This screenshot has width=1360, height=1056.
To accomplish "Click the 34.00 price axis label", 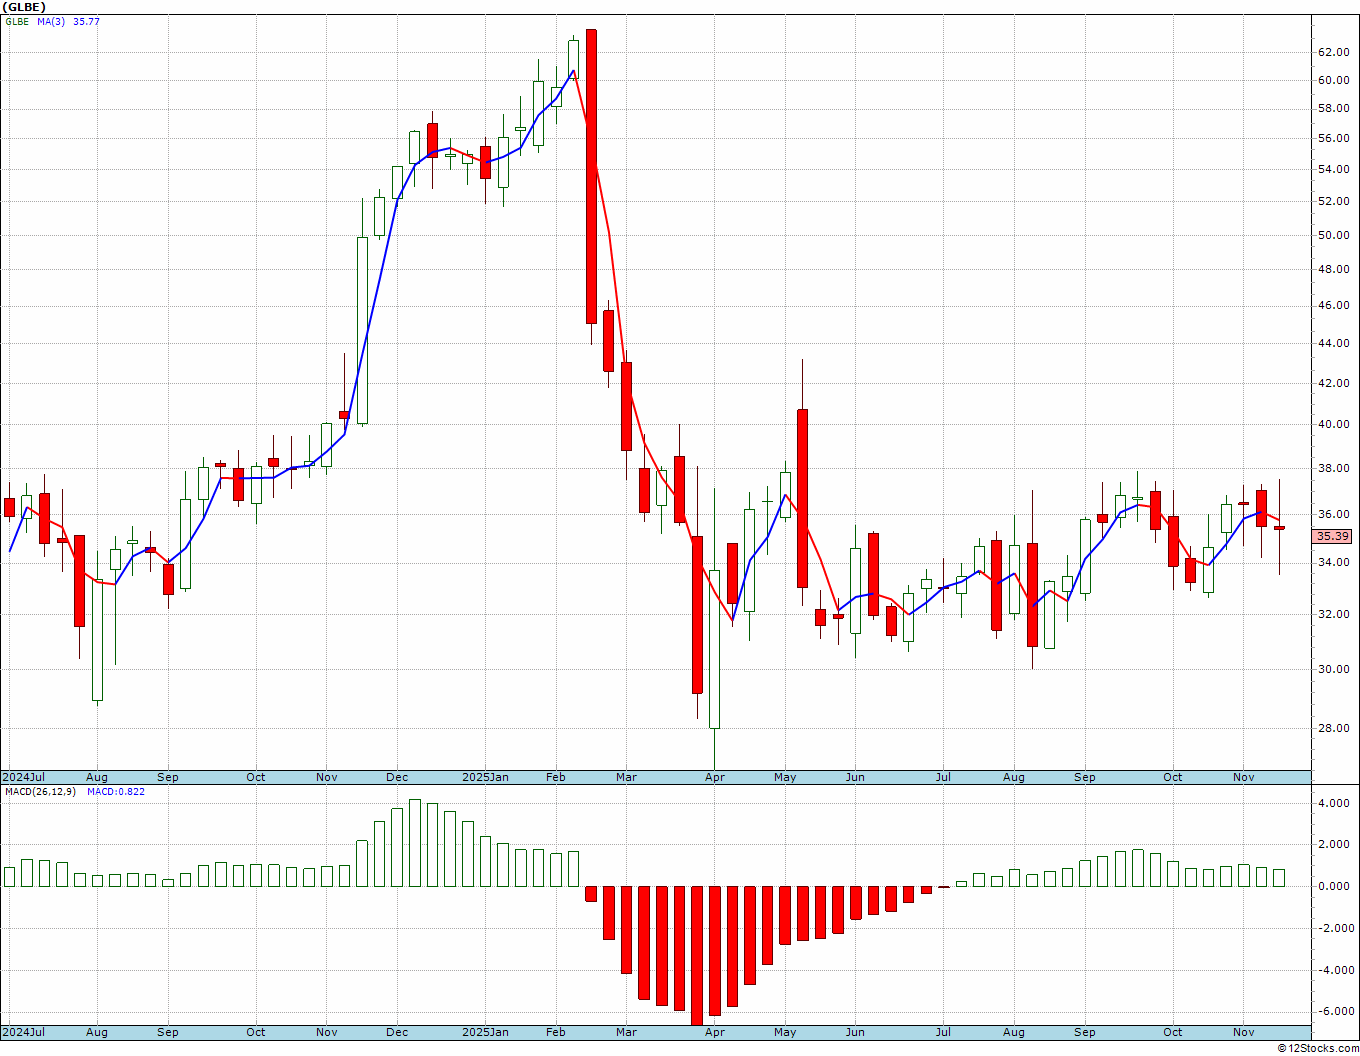I will [x=1333, y=563].
